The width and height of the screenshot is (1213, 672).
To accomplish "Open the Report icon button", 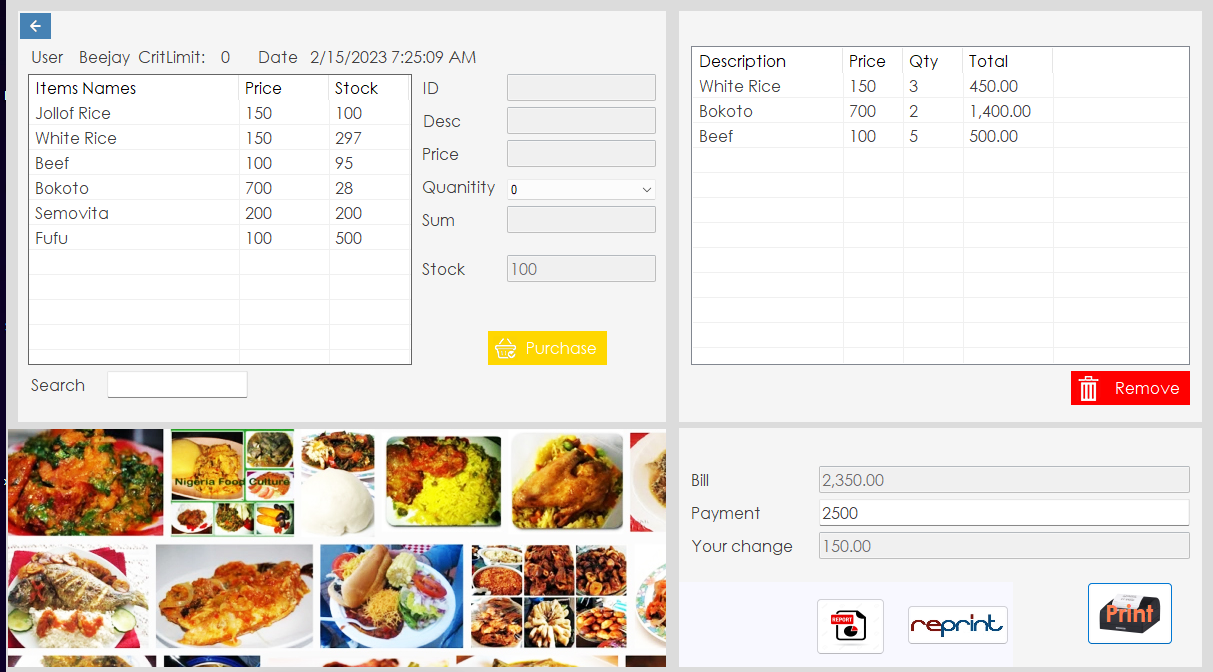I will click(x=849, y=626).
